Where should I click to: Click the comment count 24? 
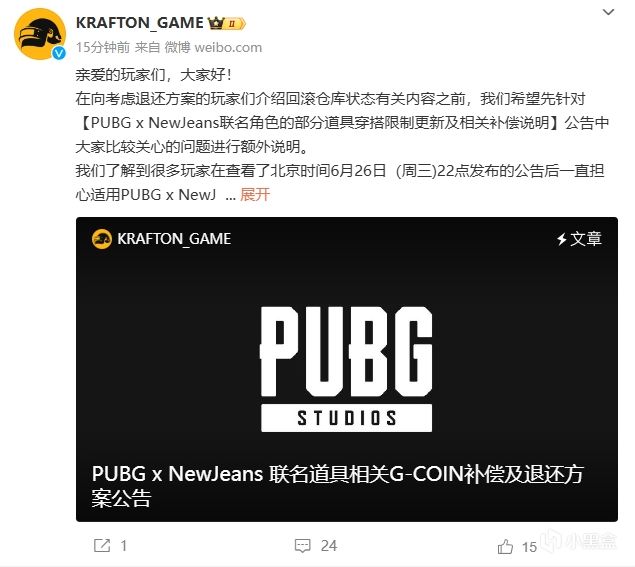tap(328, 546)
